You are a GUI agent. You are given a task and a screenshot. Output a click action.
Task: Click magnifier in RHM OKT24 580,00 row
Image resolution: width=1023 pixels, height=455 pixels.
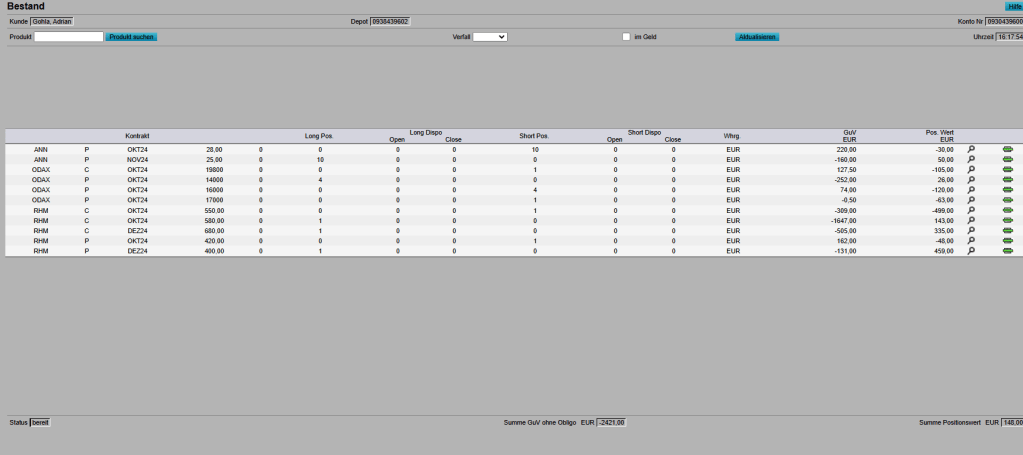970,221
